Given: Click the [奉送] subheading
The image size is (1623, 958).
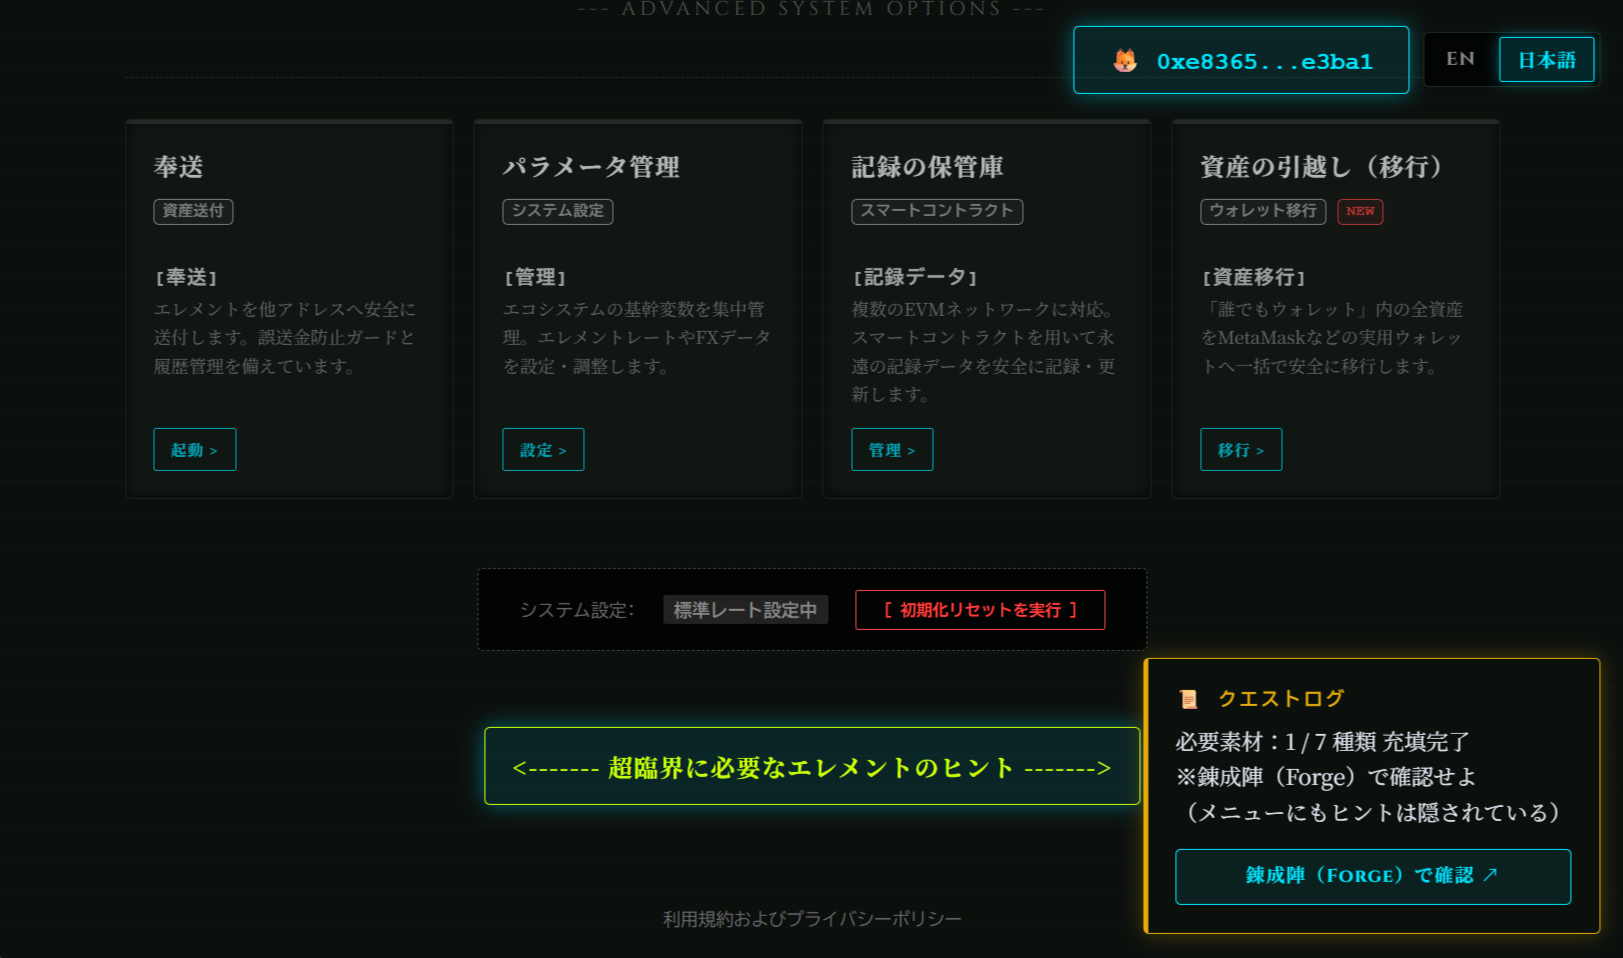Looking at the screenshot, I should pos(185,277).
